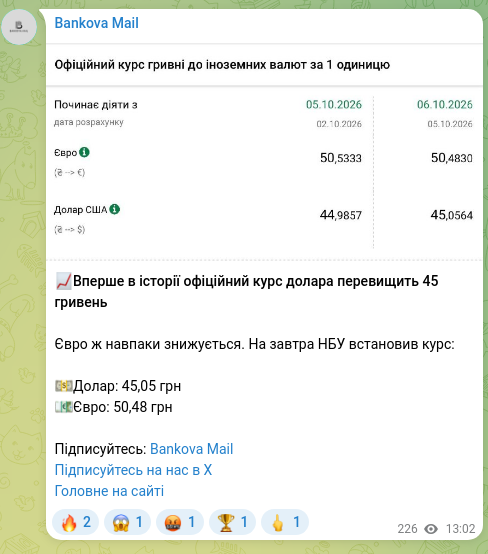The width and height of the screenshot is (488, 554).
Task: Click the info icon next to Євро
Action: 84,152
